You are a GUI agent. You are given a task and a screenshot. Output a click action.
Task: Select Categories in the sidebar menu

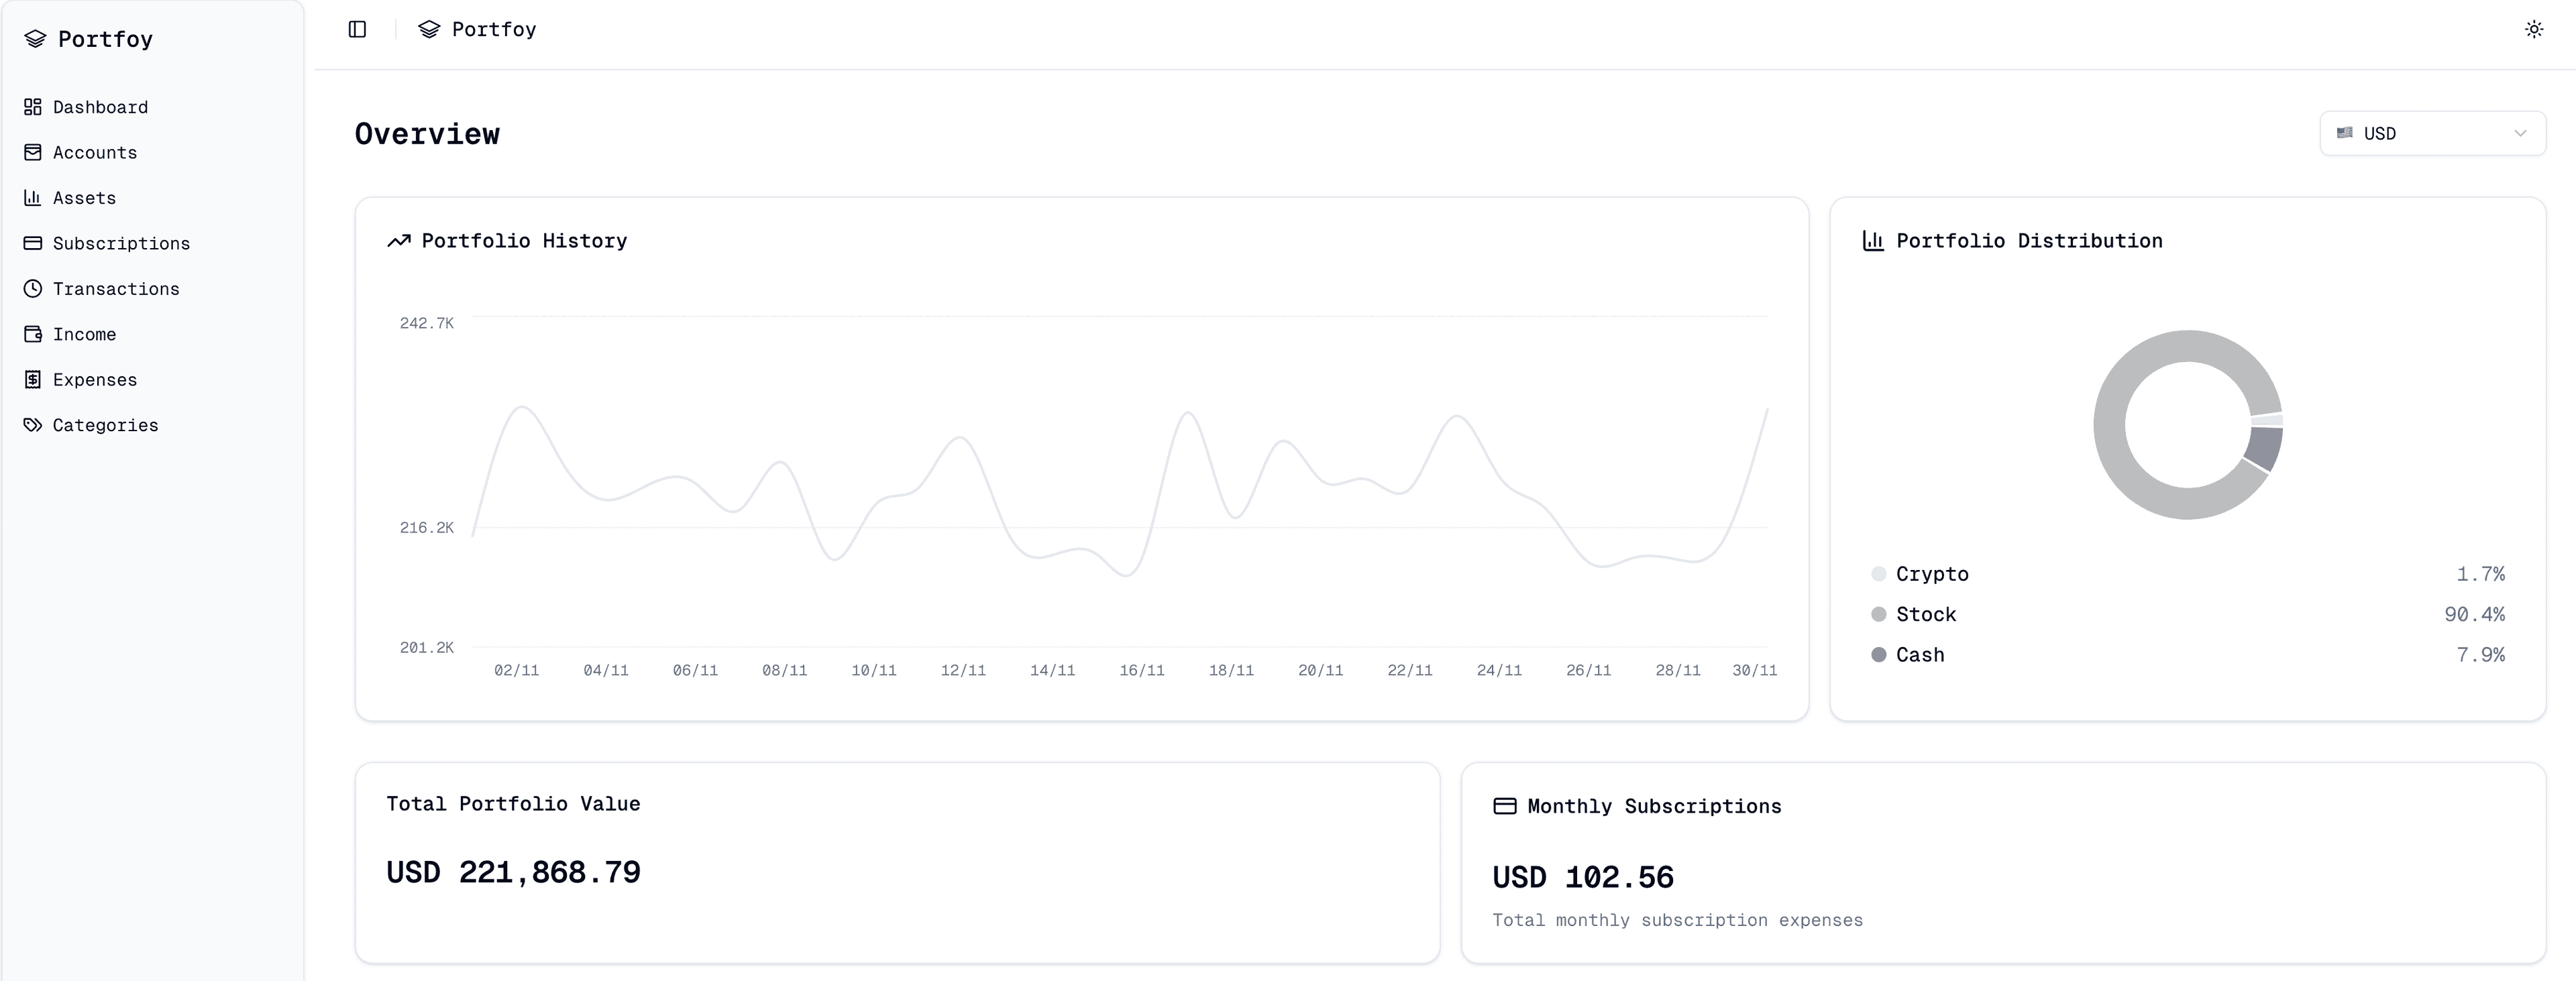pyautogui.click(x=105, y=425)
